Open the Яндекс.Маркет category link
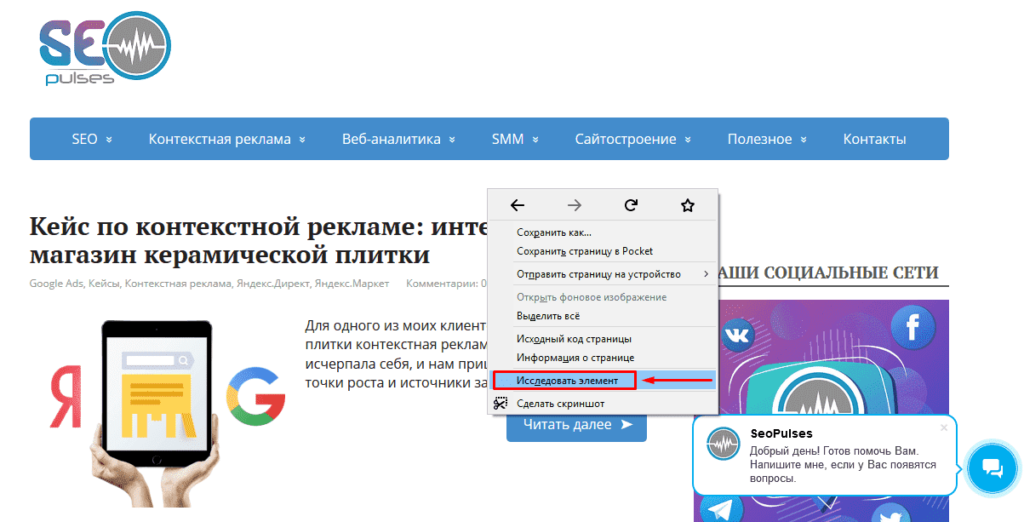This screenshot has width=1024, height=522. 352,284
